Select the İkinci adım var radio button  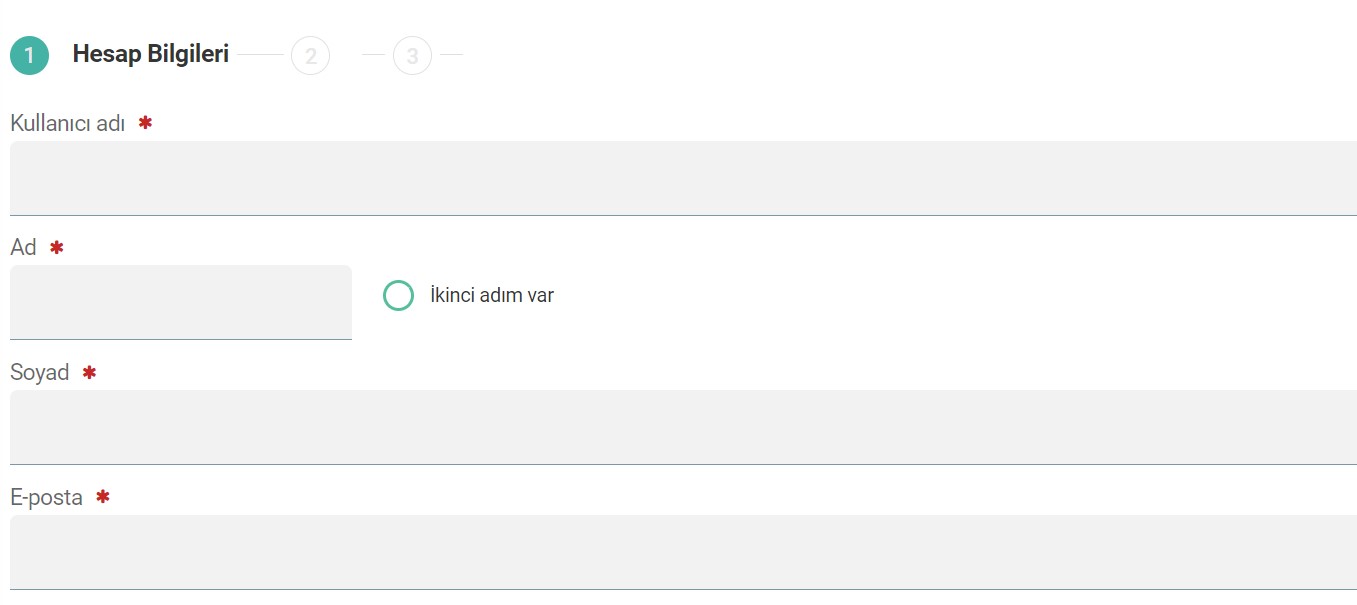click(x=398, y=296)
